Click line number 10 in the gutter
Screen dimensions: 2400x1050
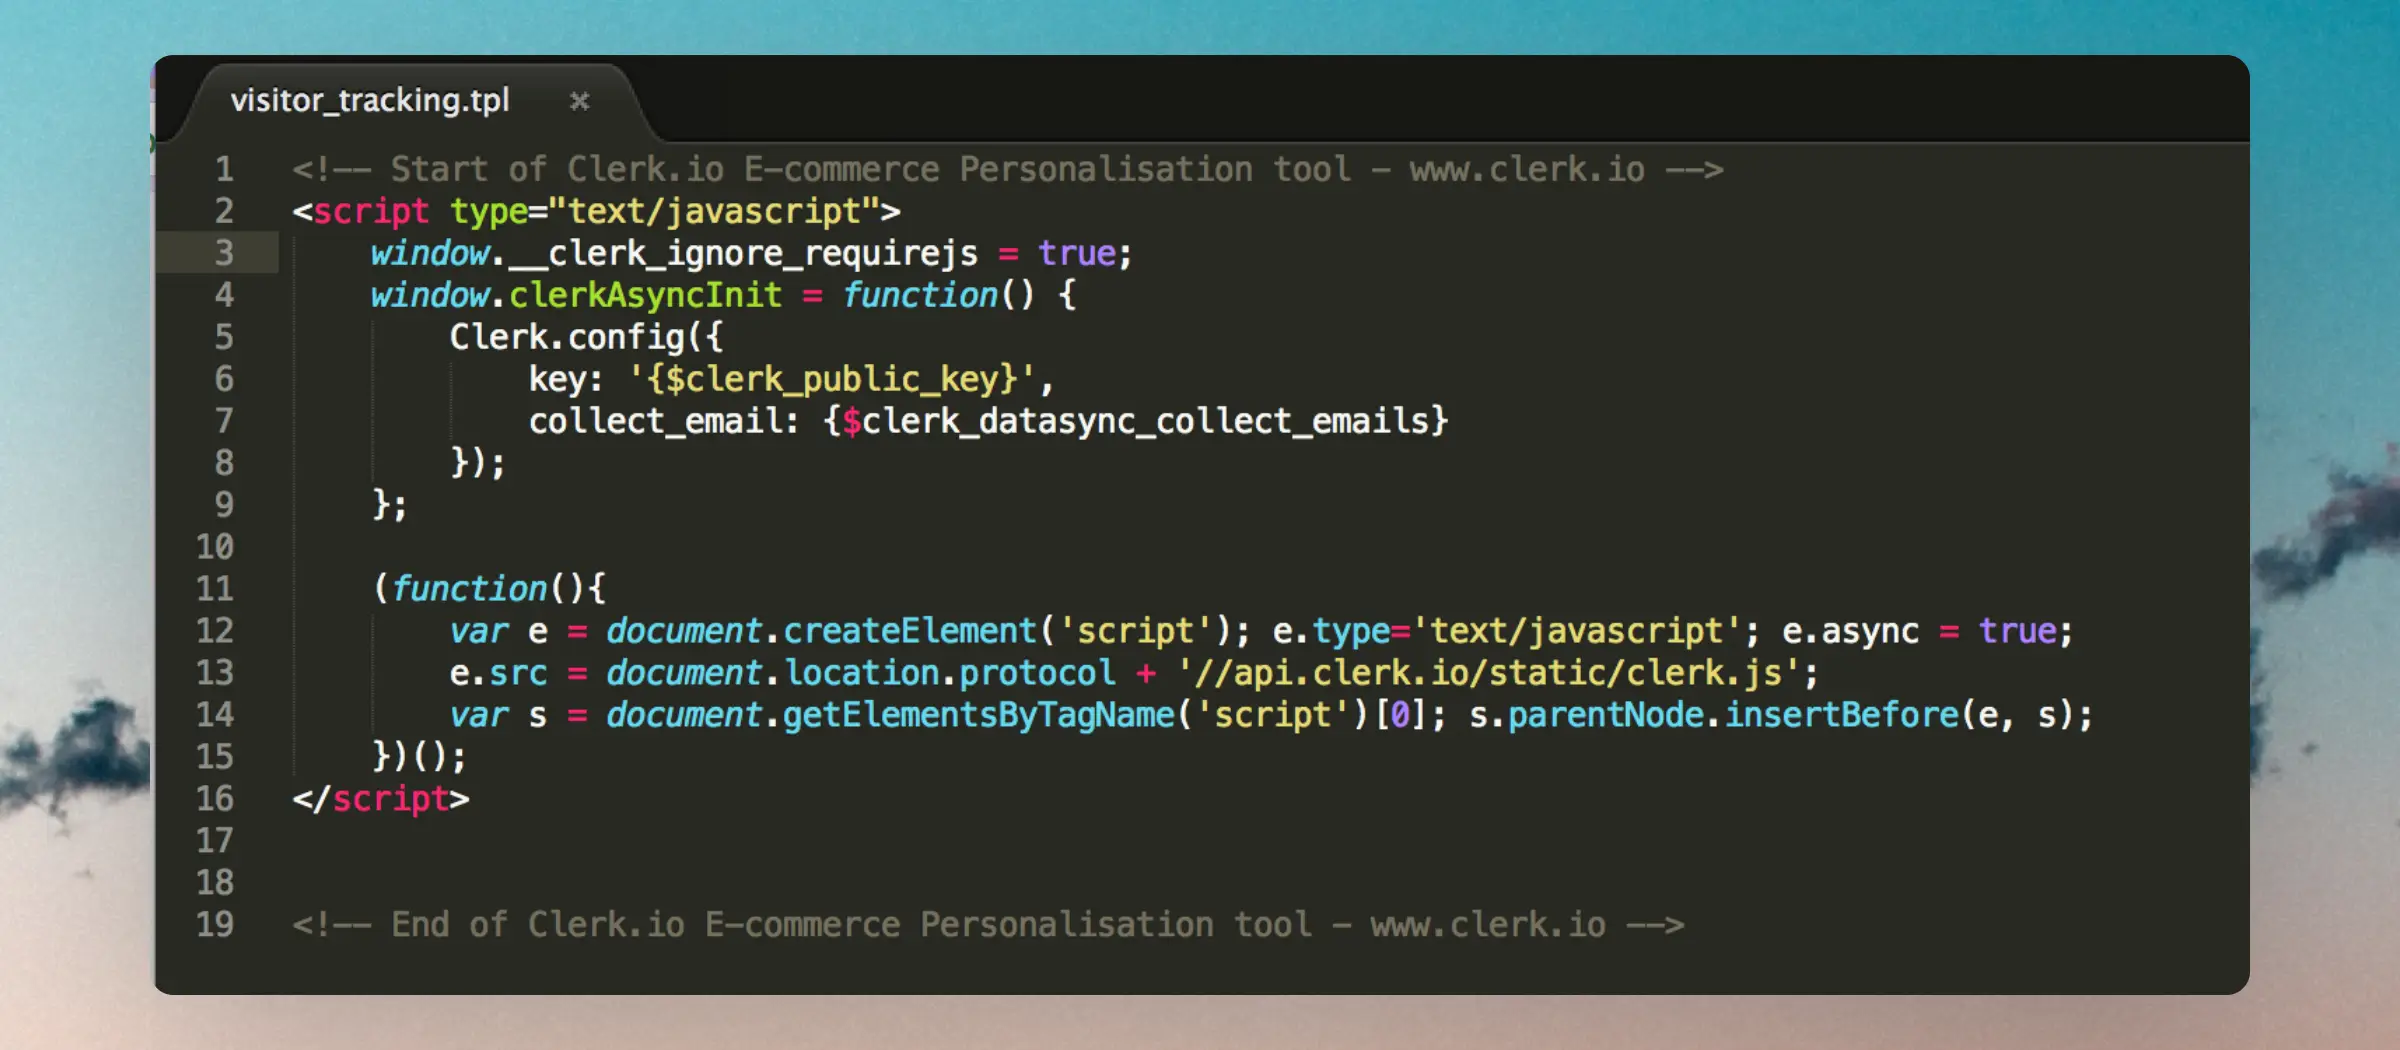[x=214, y=547]
